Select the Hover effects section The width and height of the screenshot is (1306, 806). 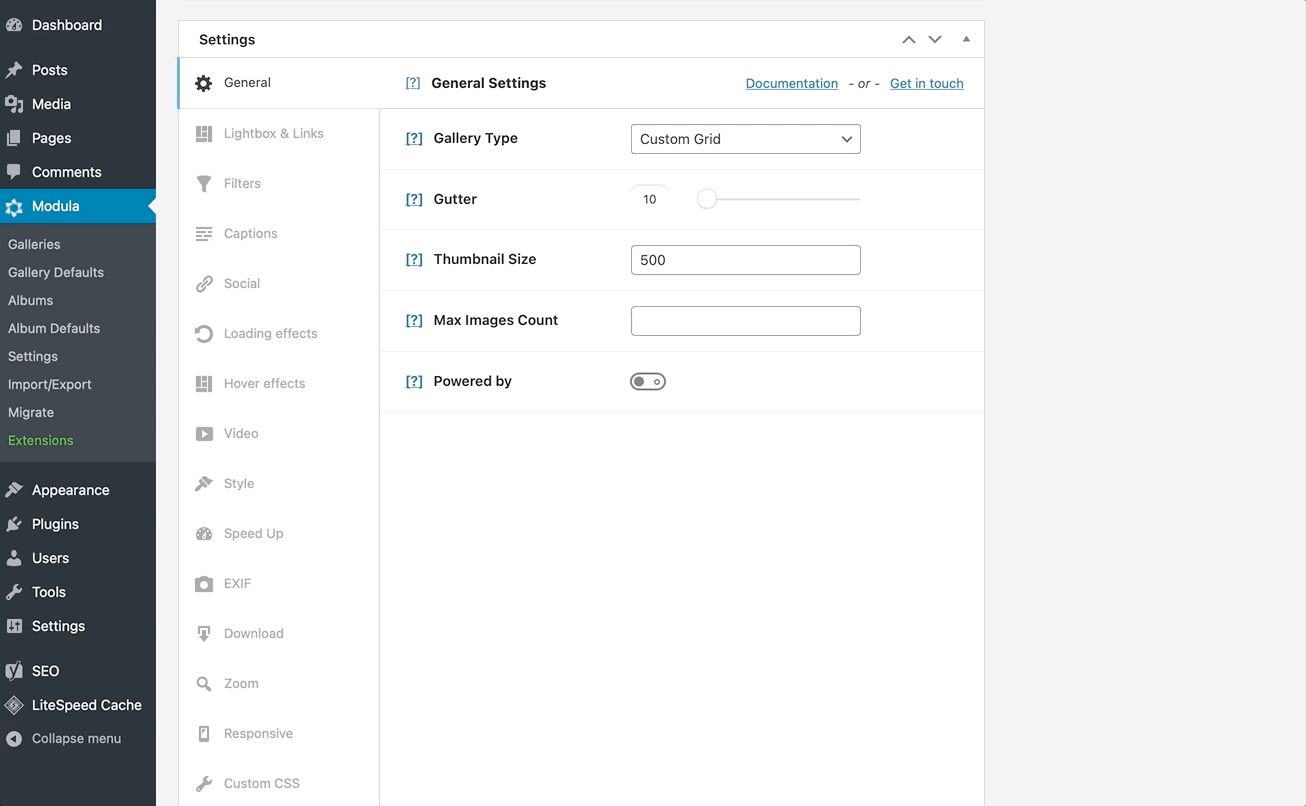click(x=249, y=383)
